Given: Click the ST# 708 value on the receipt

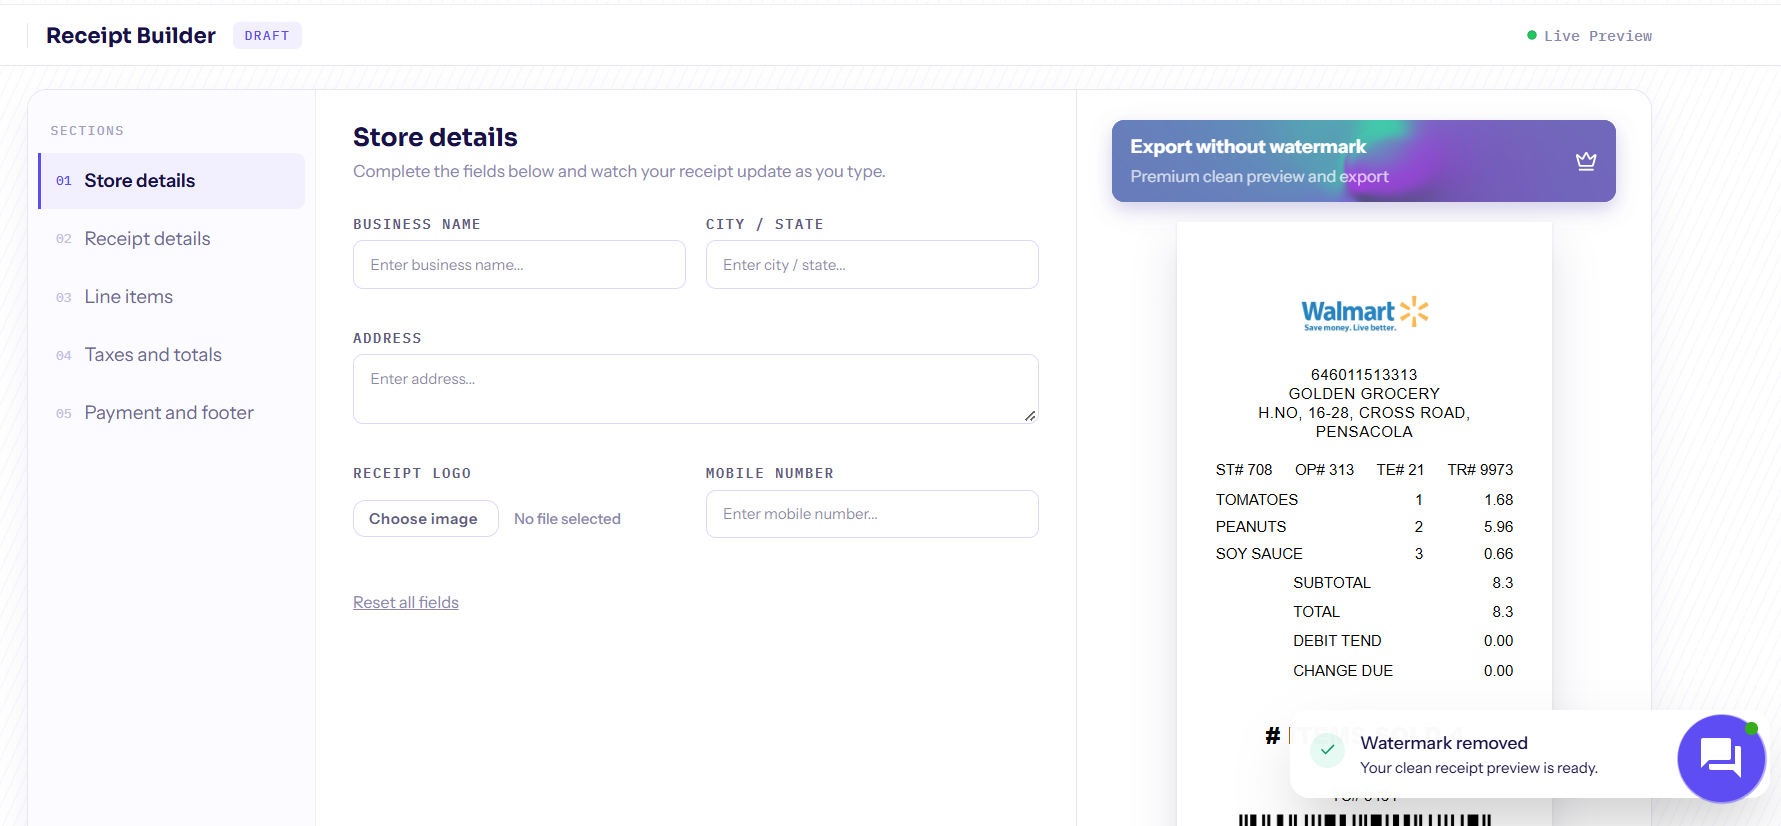Looking at the screenshot, I should (x=1244, y=470).
